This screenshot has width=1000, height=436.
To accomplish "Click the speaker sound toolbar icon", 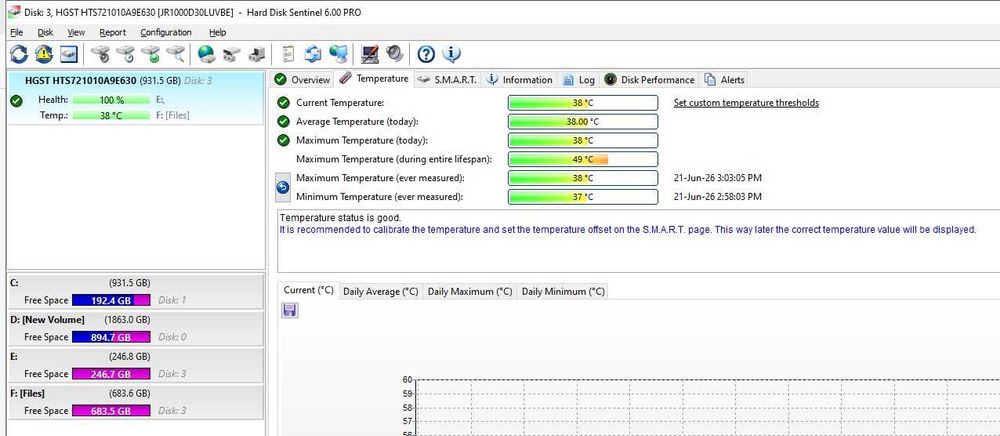I will [395, 54].
